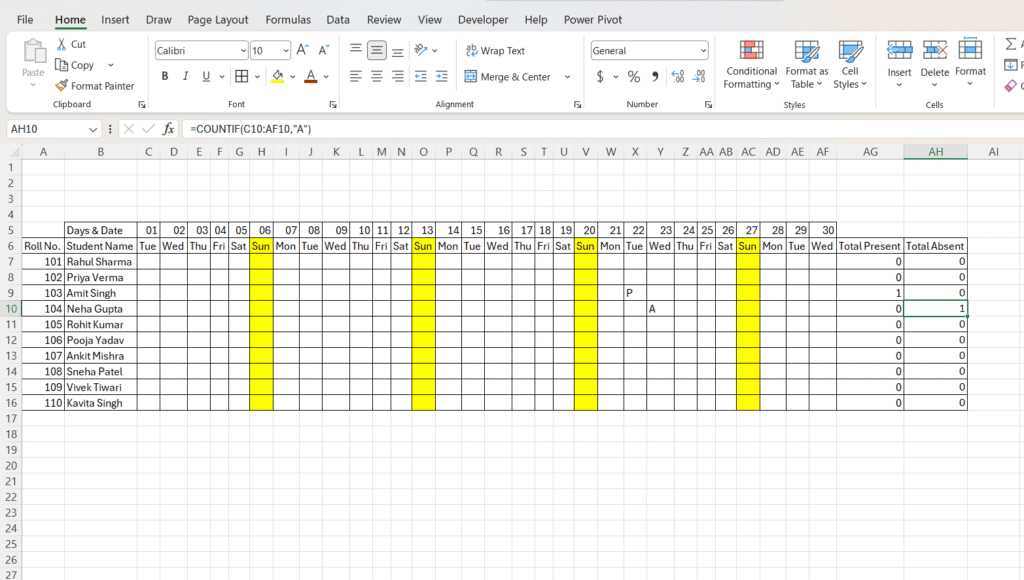Apply Accounting Number Format dollar icon

tap(600, 76)
